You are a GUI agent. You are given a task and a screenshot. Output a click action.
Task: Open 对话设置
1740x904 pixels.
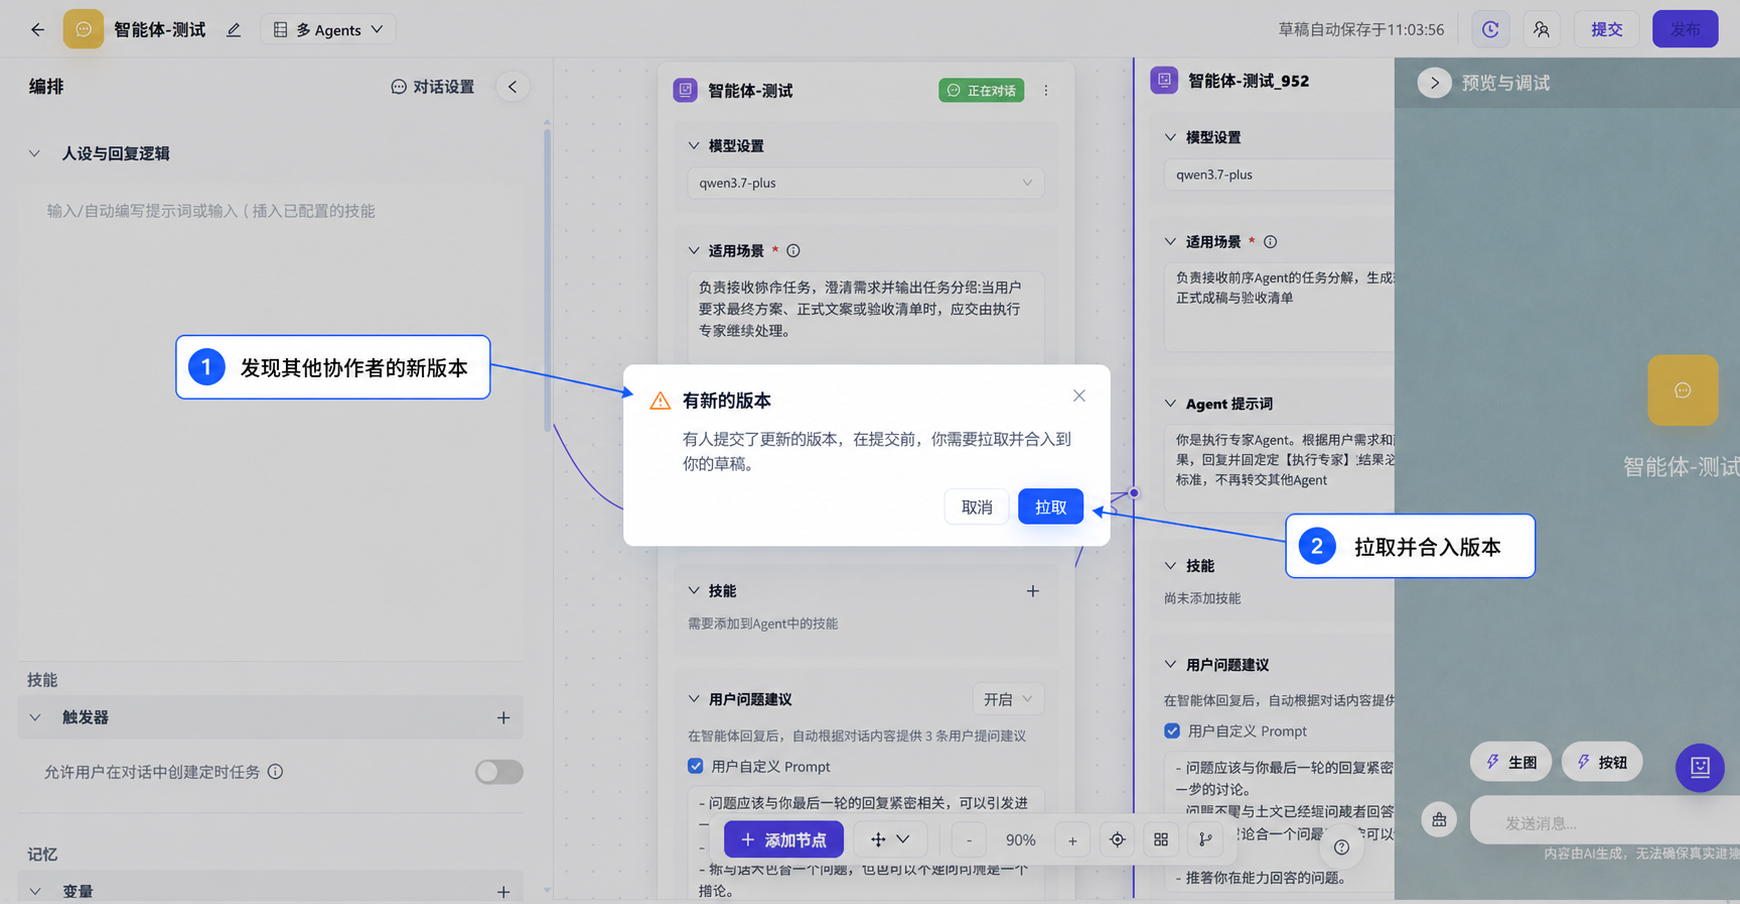[432, 87]
